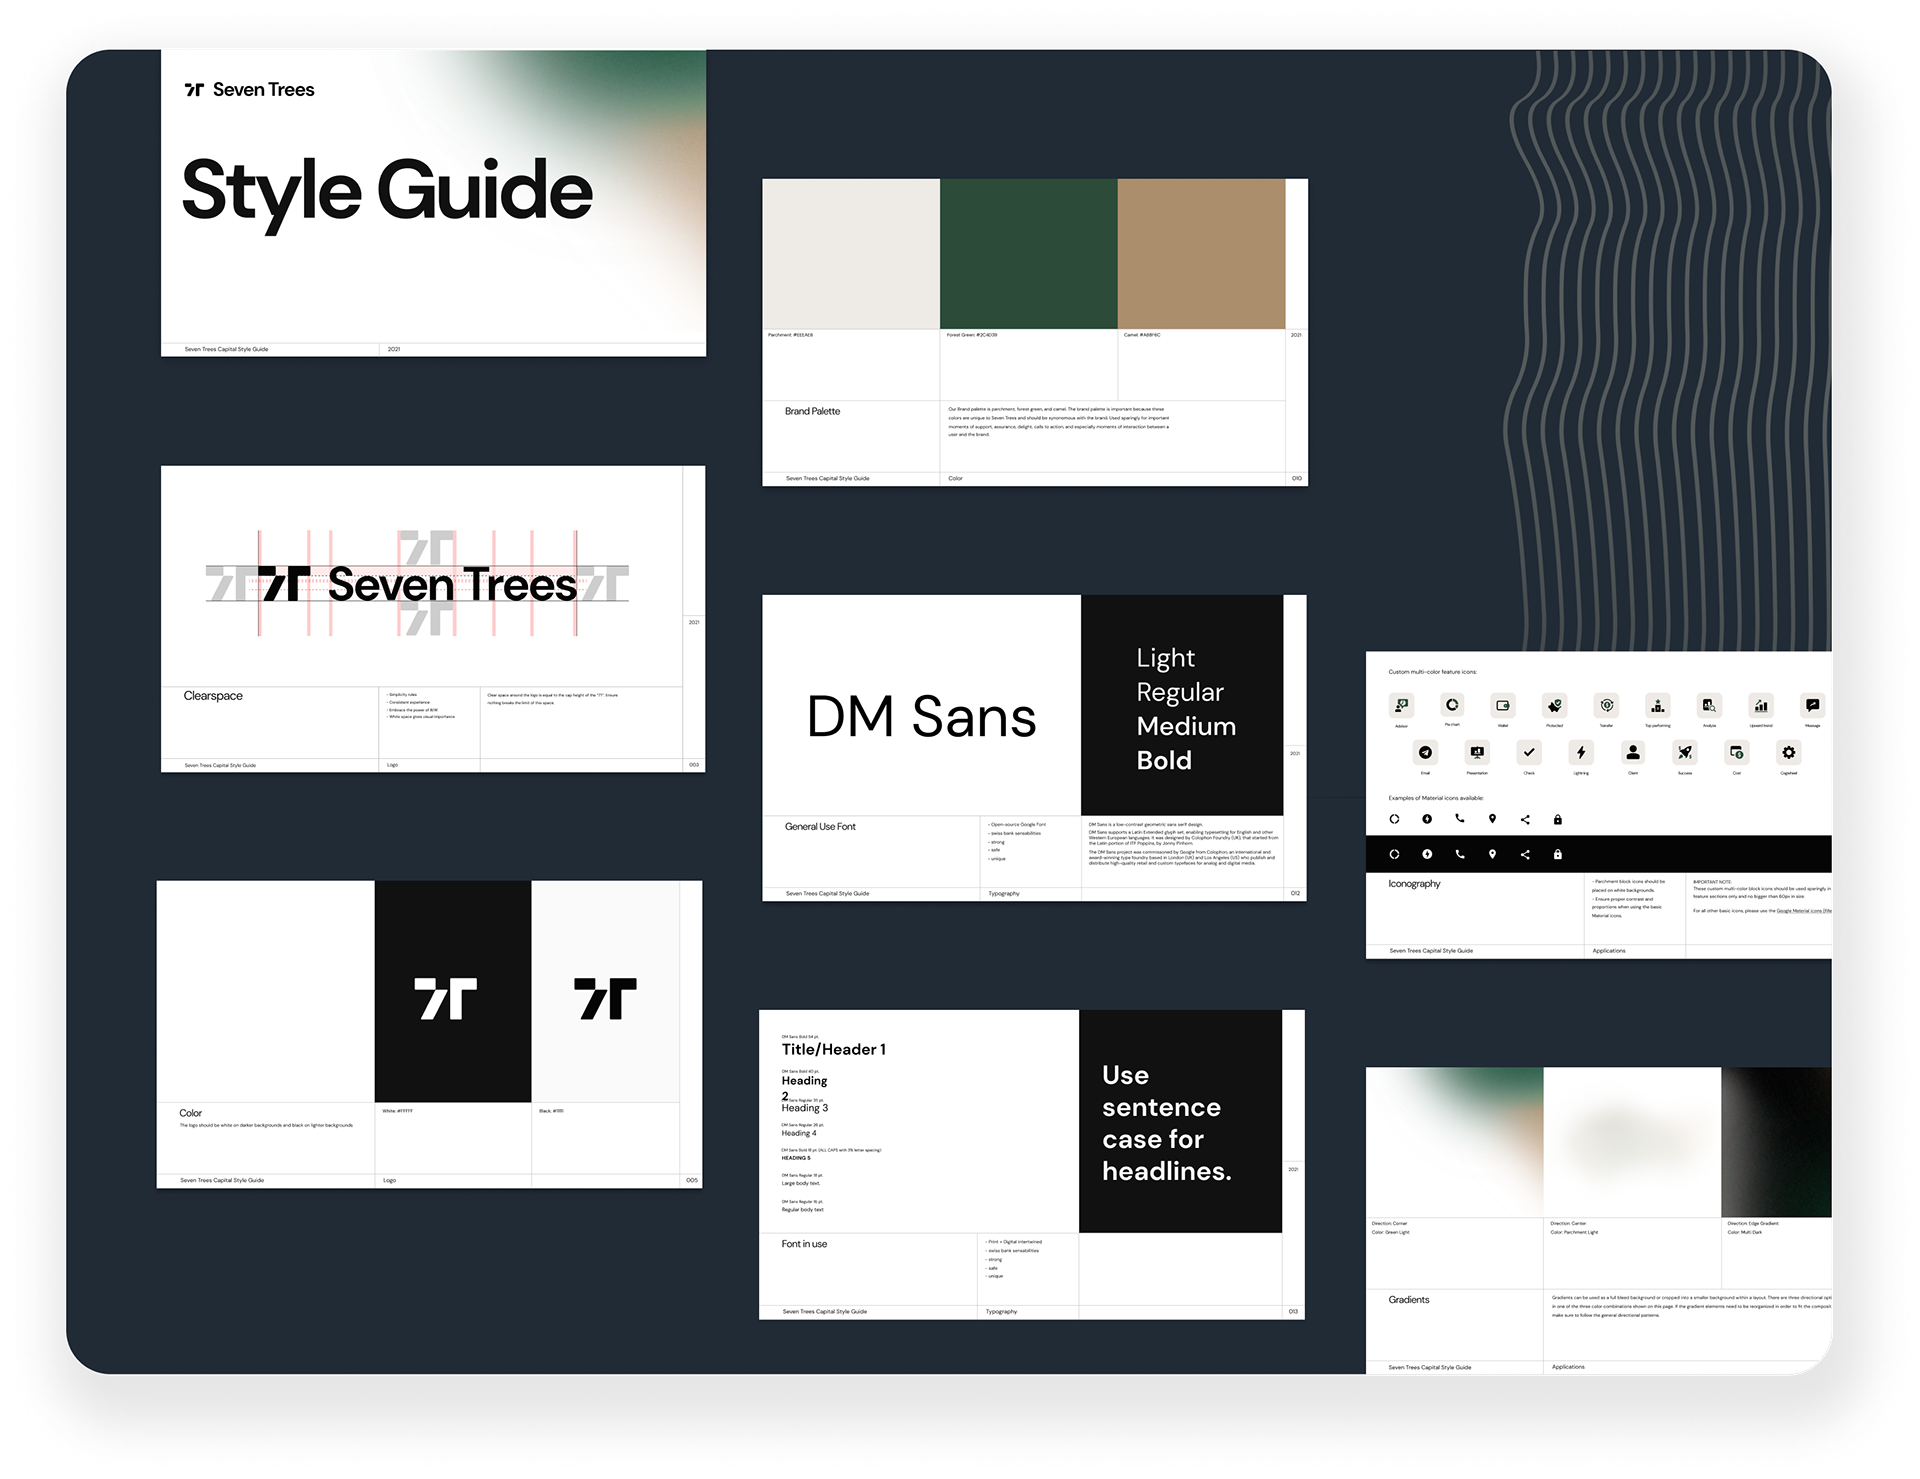Click the corner green light gradient sample

[1455, 1142]
